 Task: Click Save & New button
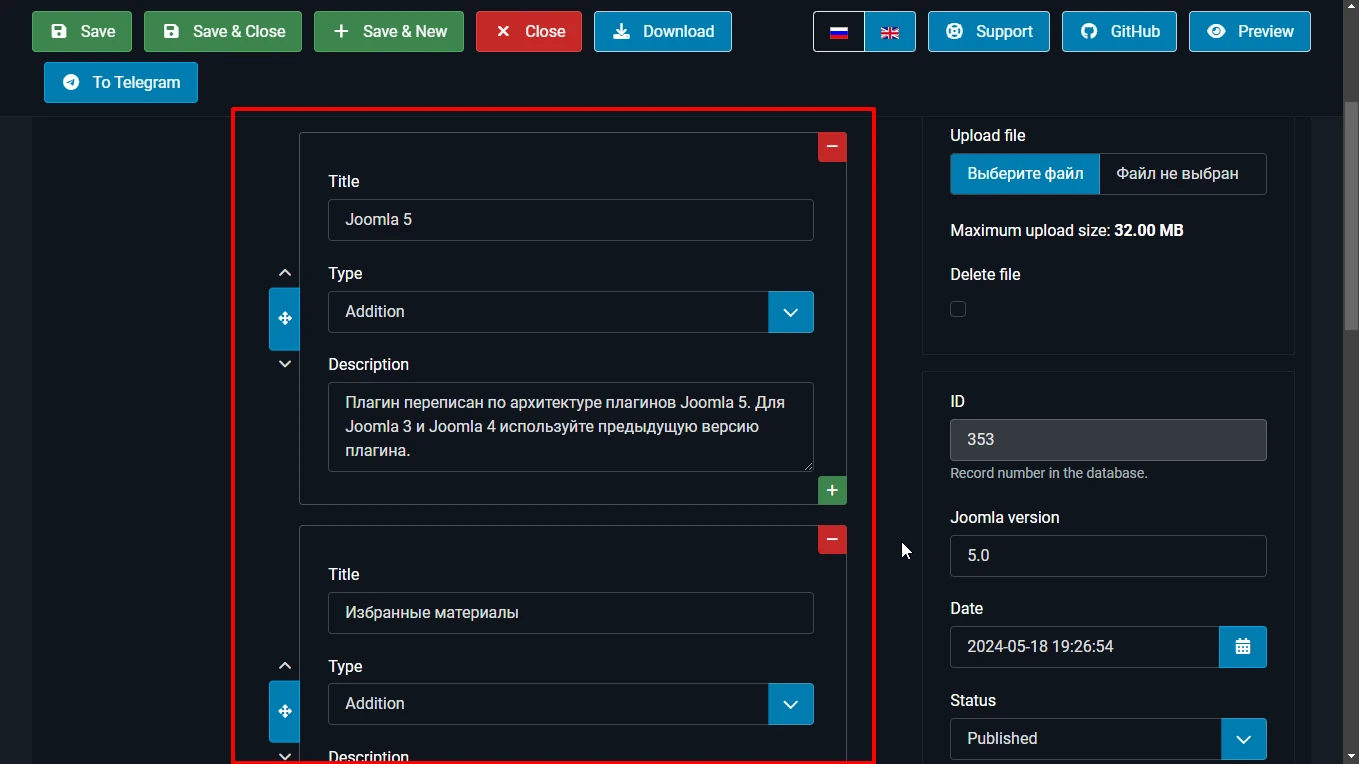tap(389, 32)
